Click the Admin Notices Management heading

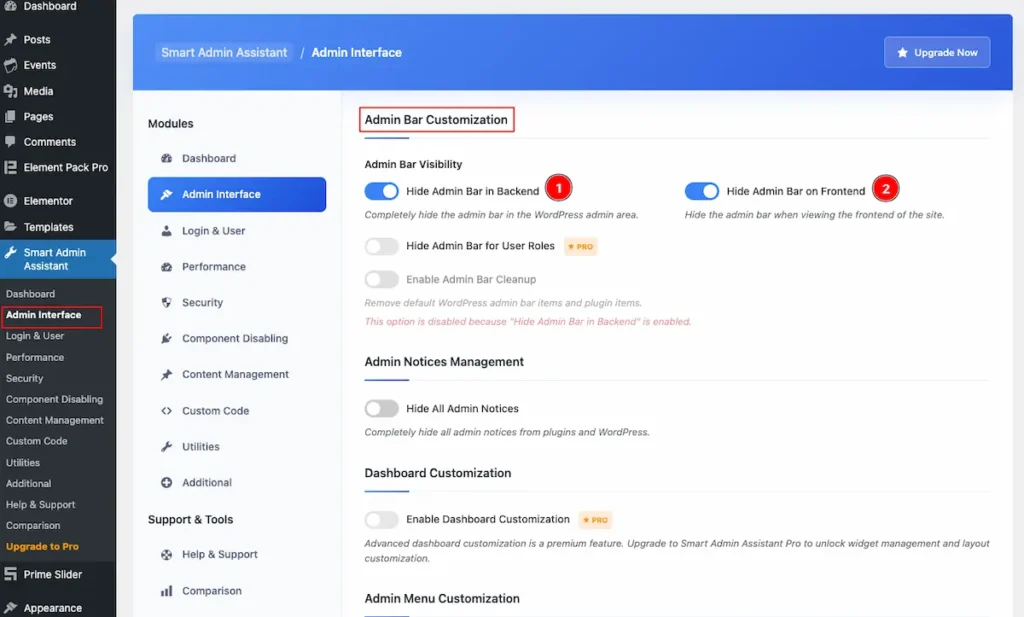[x=444, y=362]
